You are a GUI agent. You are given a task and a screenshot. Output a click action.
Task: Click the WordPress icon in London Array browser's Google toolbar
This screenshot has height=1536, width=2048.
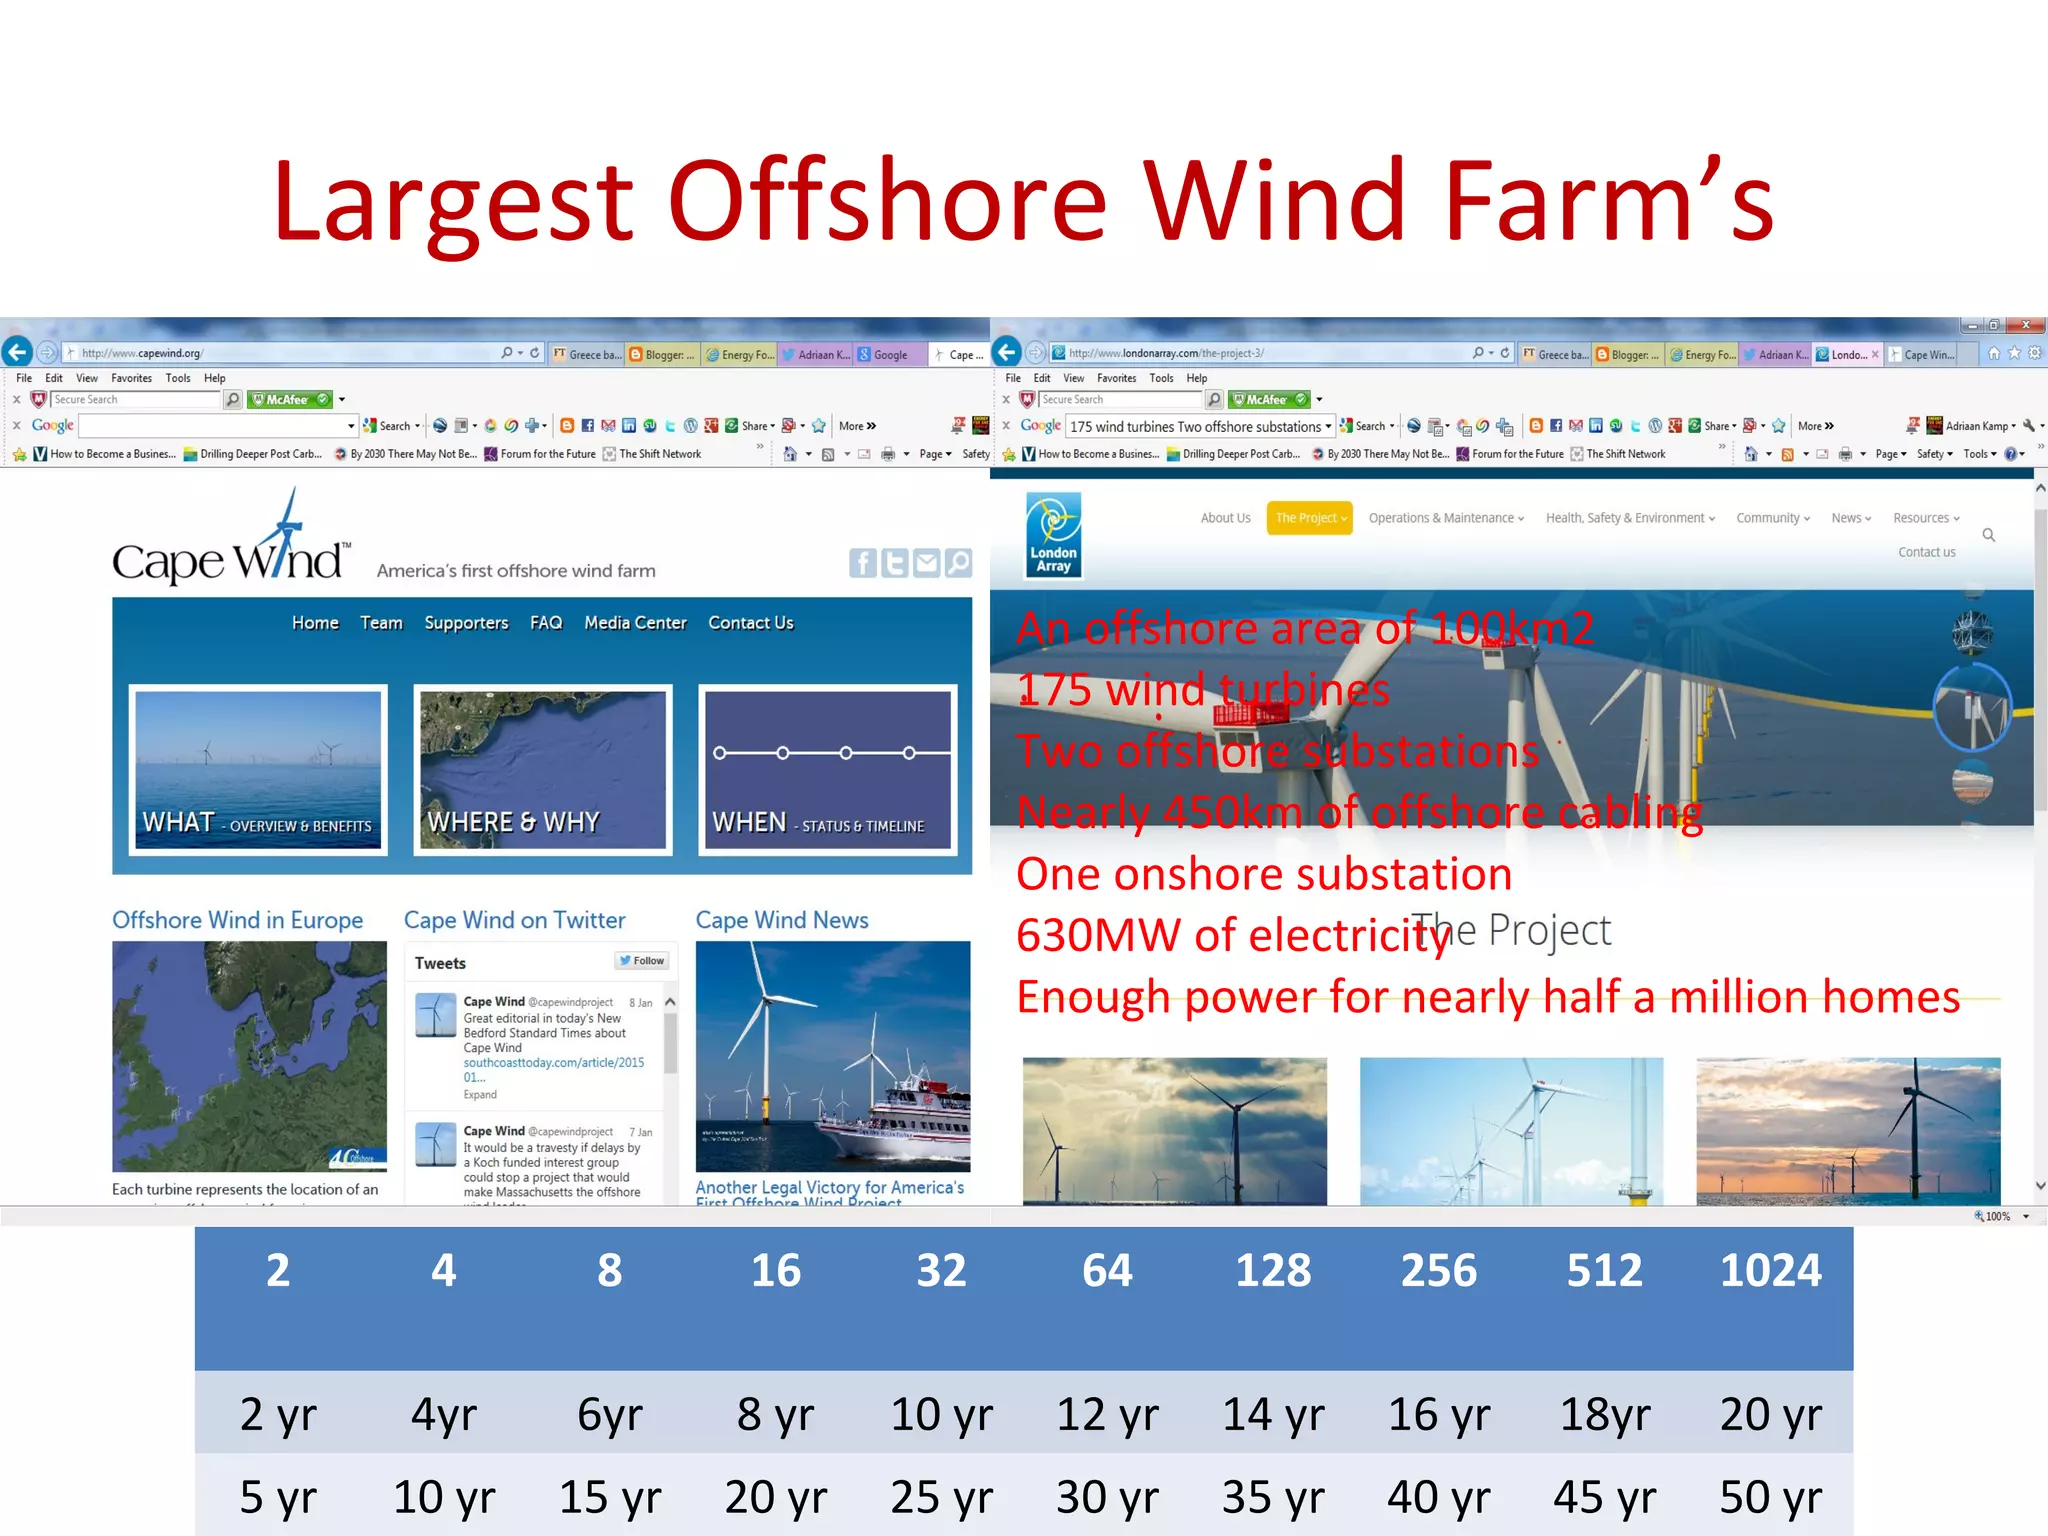[1655, 426]
